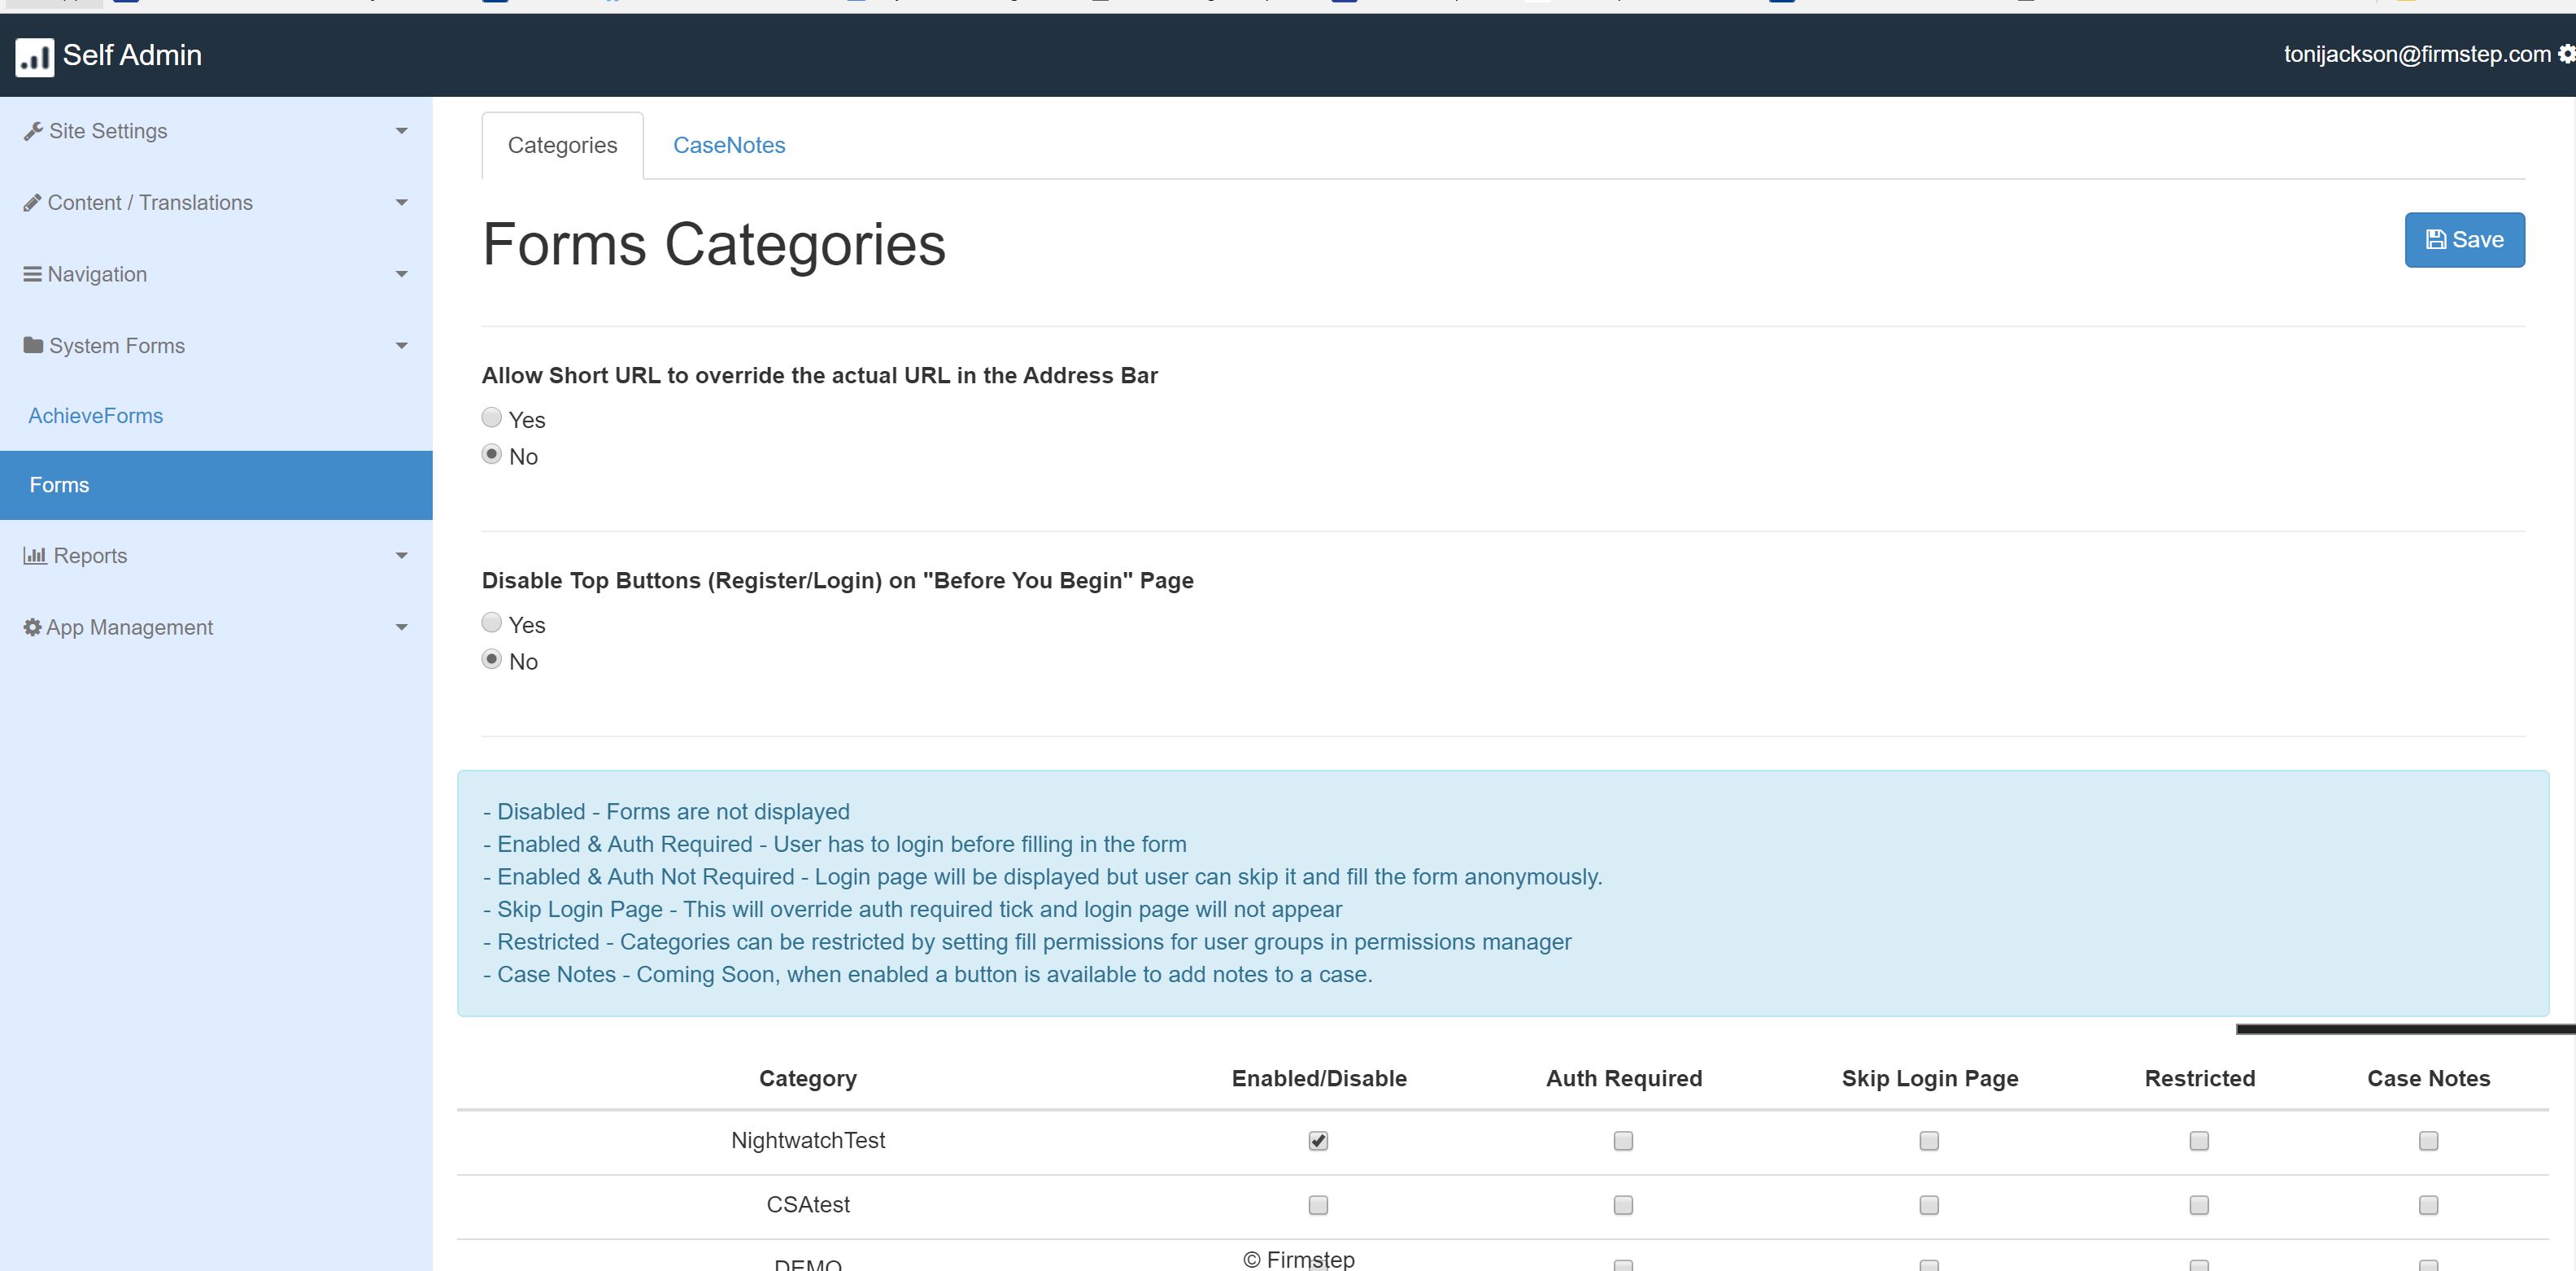Click the hamburger icon beside Navigation

pos(32,274)
